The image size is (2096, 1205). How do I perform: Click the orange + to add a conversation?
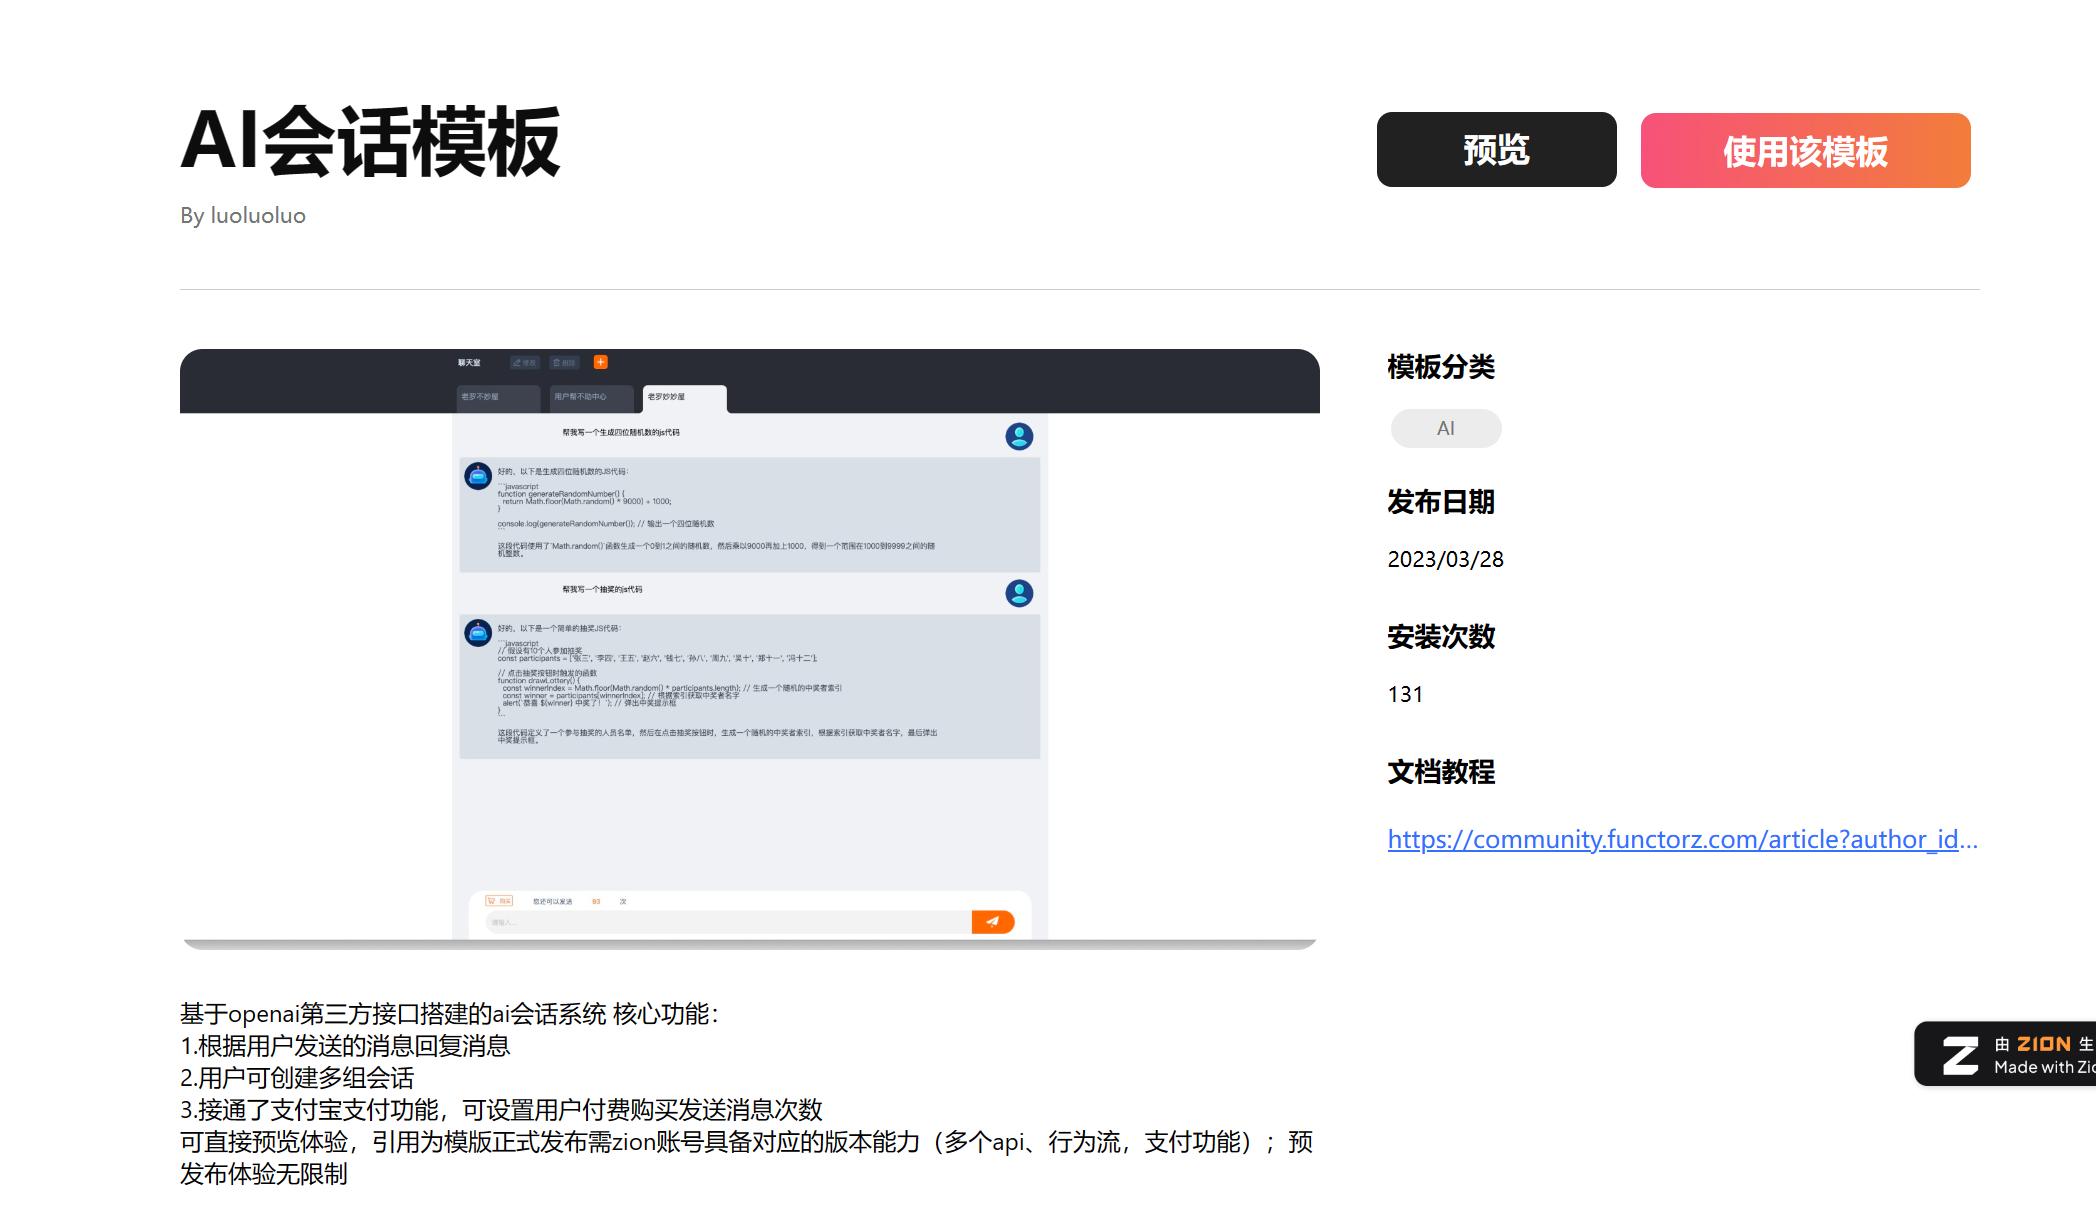(x=598, y=362)
